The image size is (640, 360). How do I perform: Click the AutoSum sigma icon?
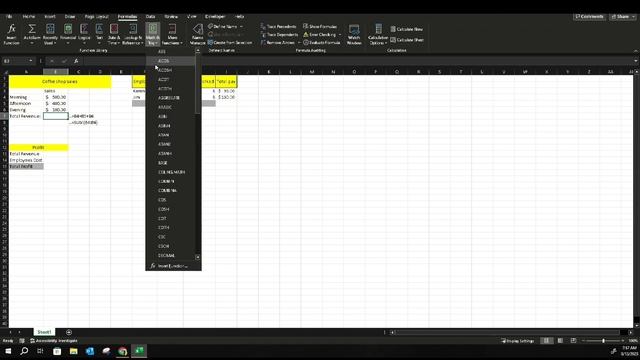(32, 34)
